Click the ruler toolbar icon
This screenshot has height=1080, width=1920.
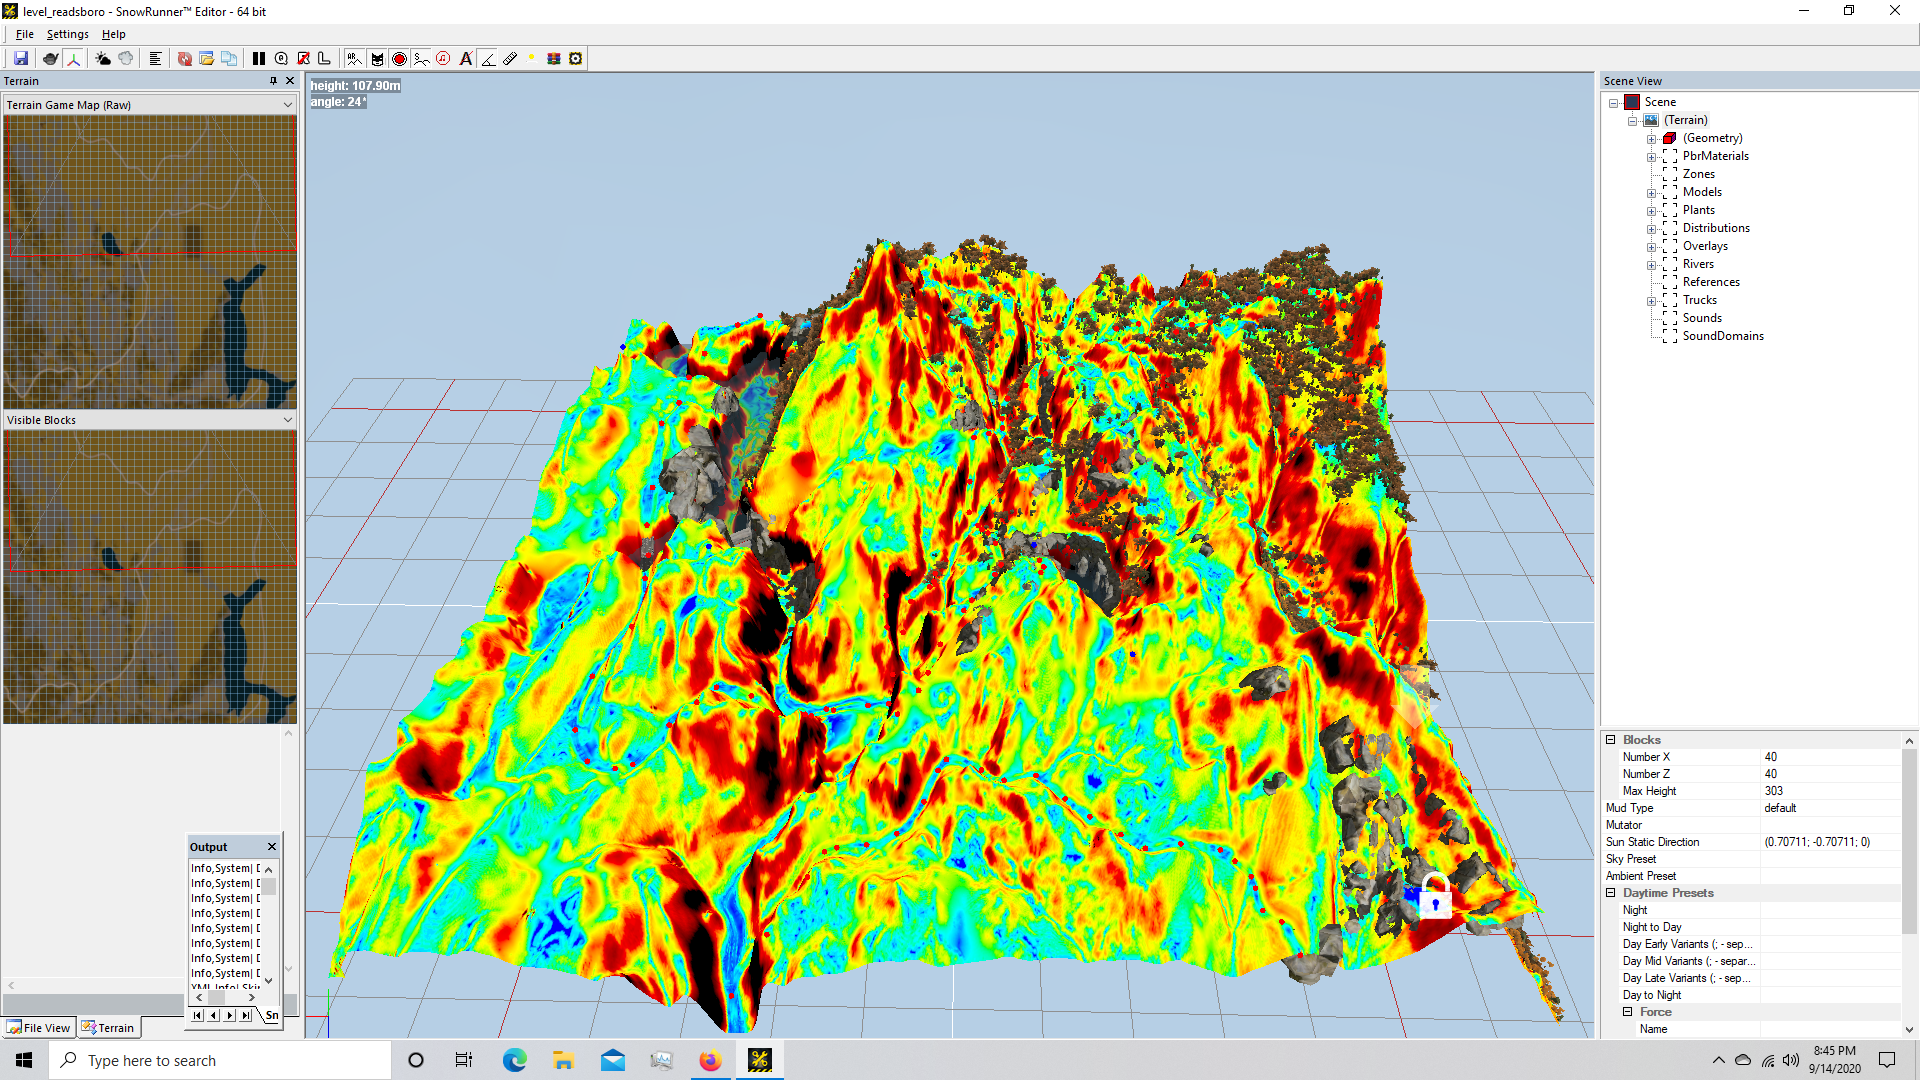pyautogui.click(x=510, y=59)
